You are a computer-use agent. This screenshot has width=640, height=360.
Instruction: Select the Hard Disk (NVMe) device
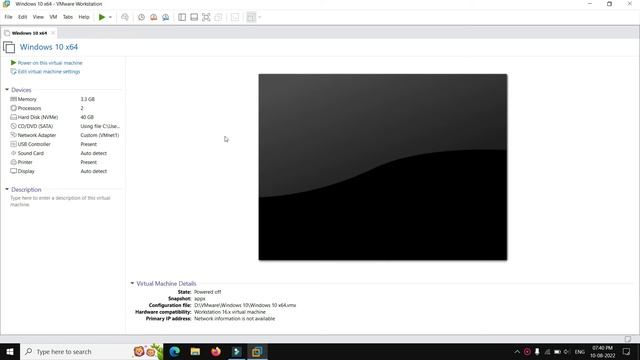click(64, 117)
